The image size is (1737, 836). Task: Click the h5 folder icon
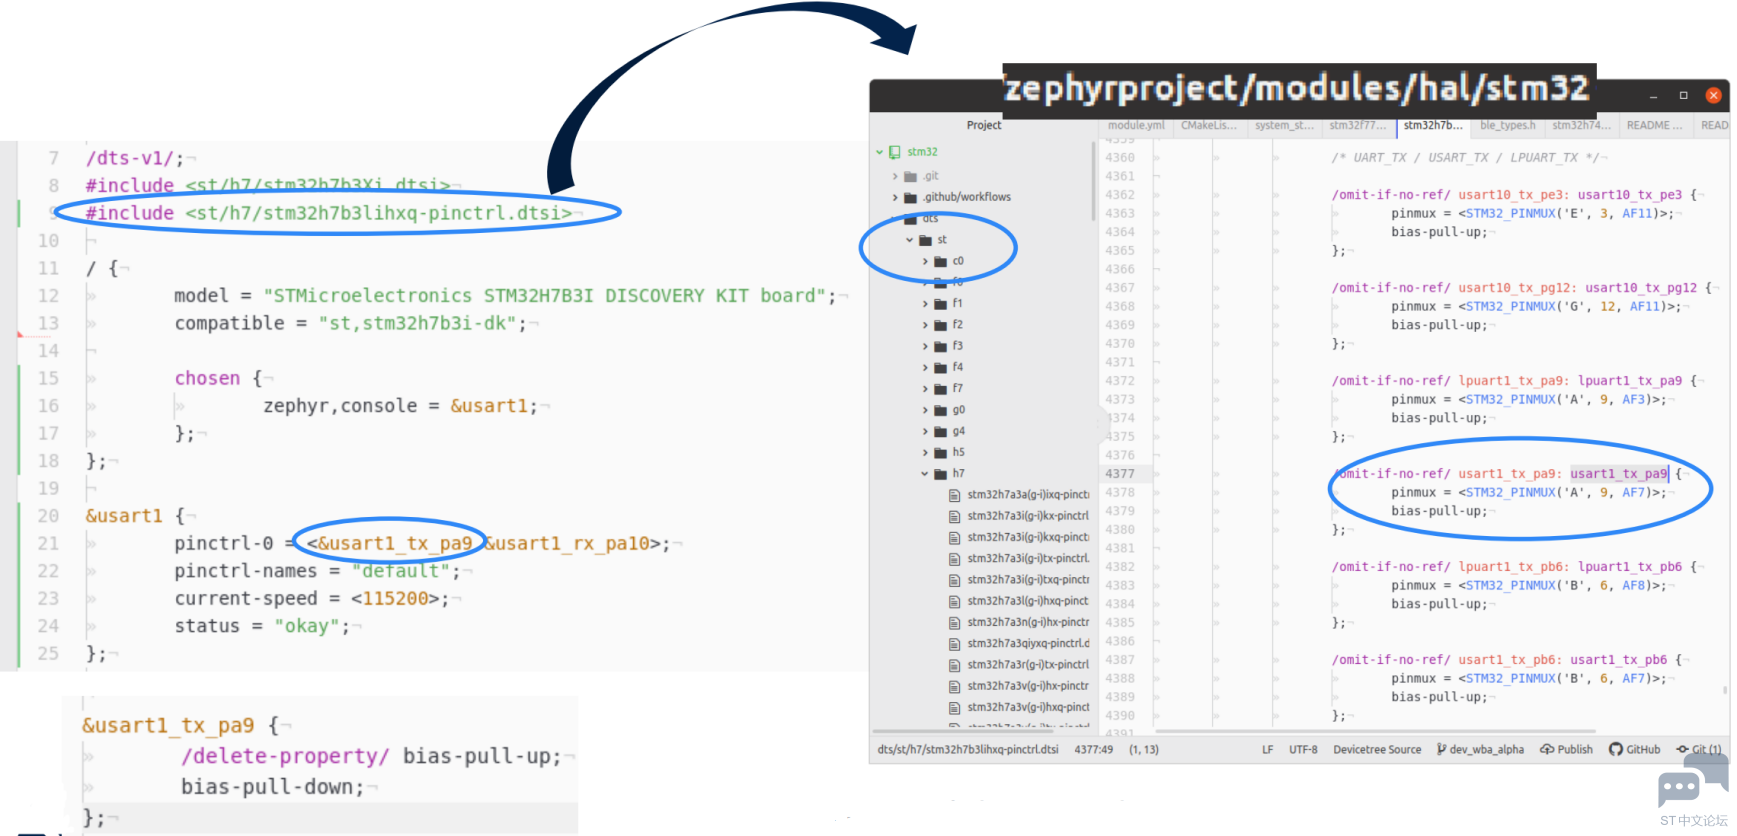[x=940, y=452]
